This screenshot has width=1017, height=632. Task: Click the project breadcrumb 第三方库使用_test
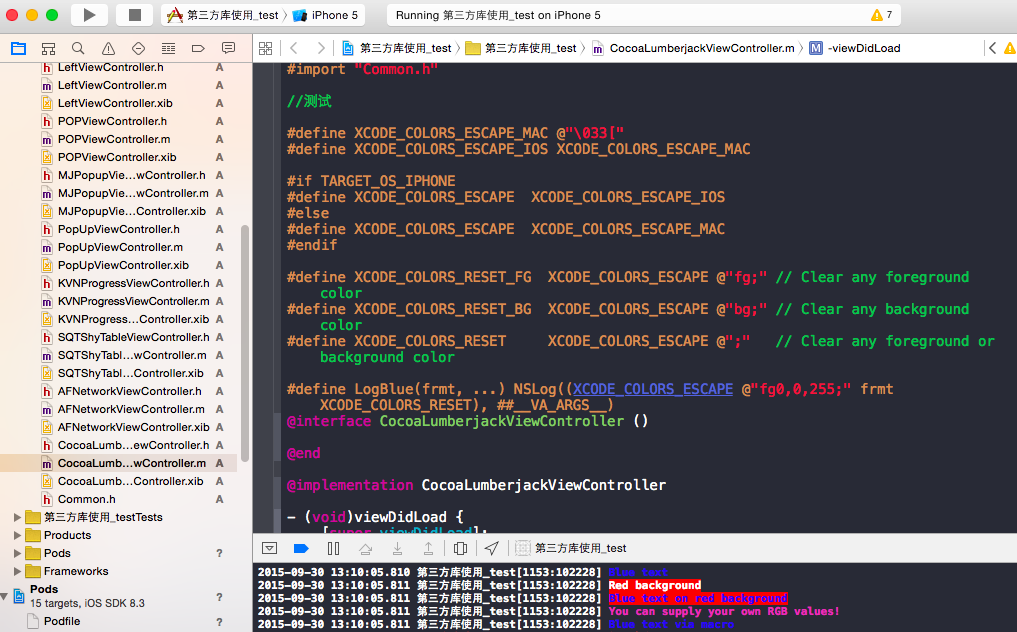point(397,48)
